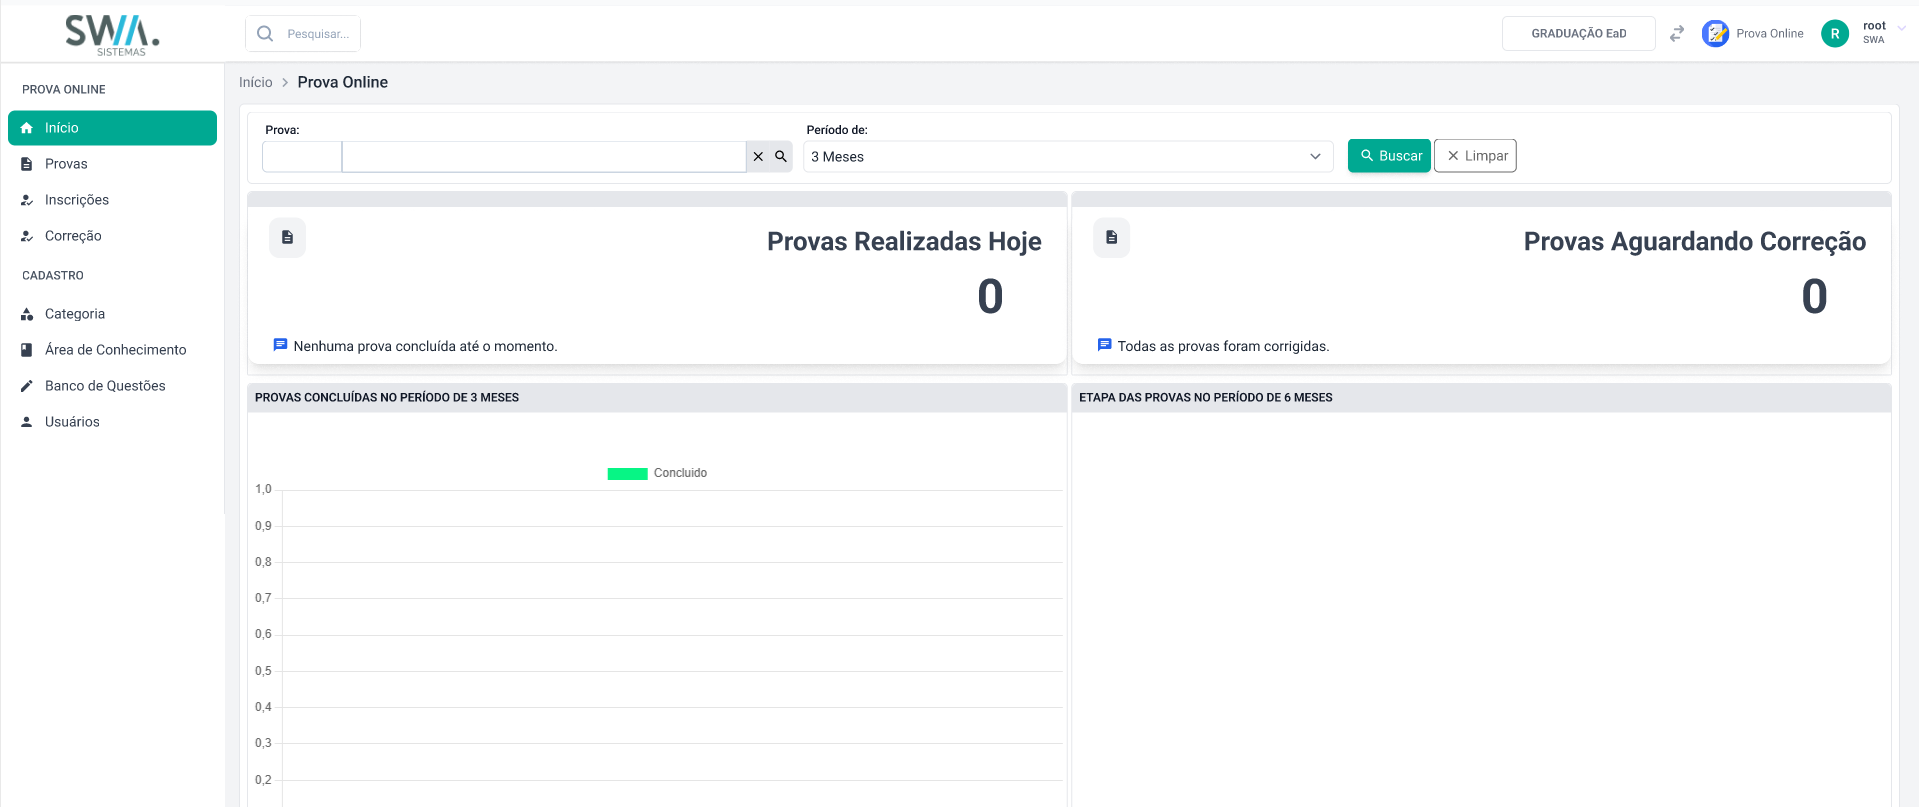Open Inscrições from the sidebar
Viewport: 1919px width, 807px height.
[x=77, y=200]
